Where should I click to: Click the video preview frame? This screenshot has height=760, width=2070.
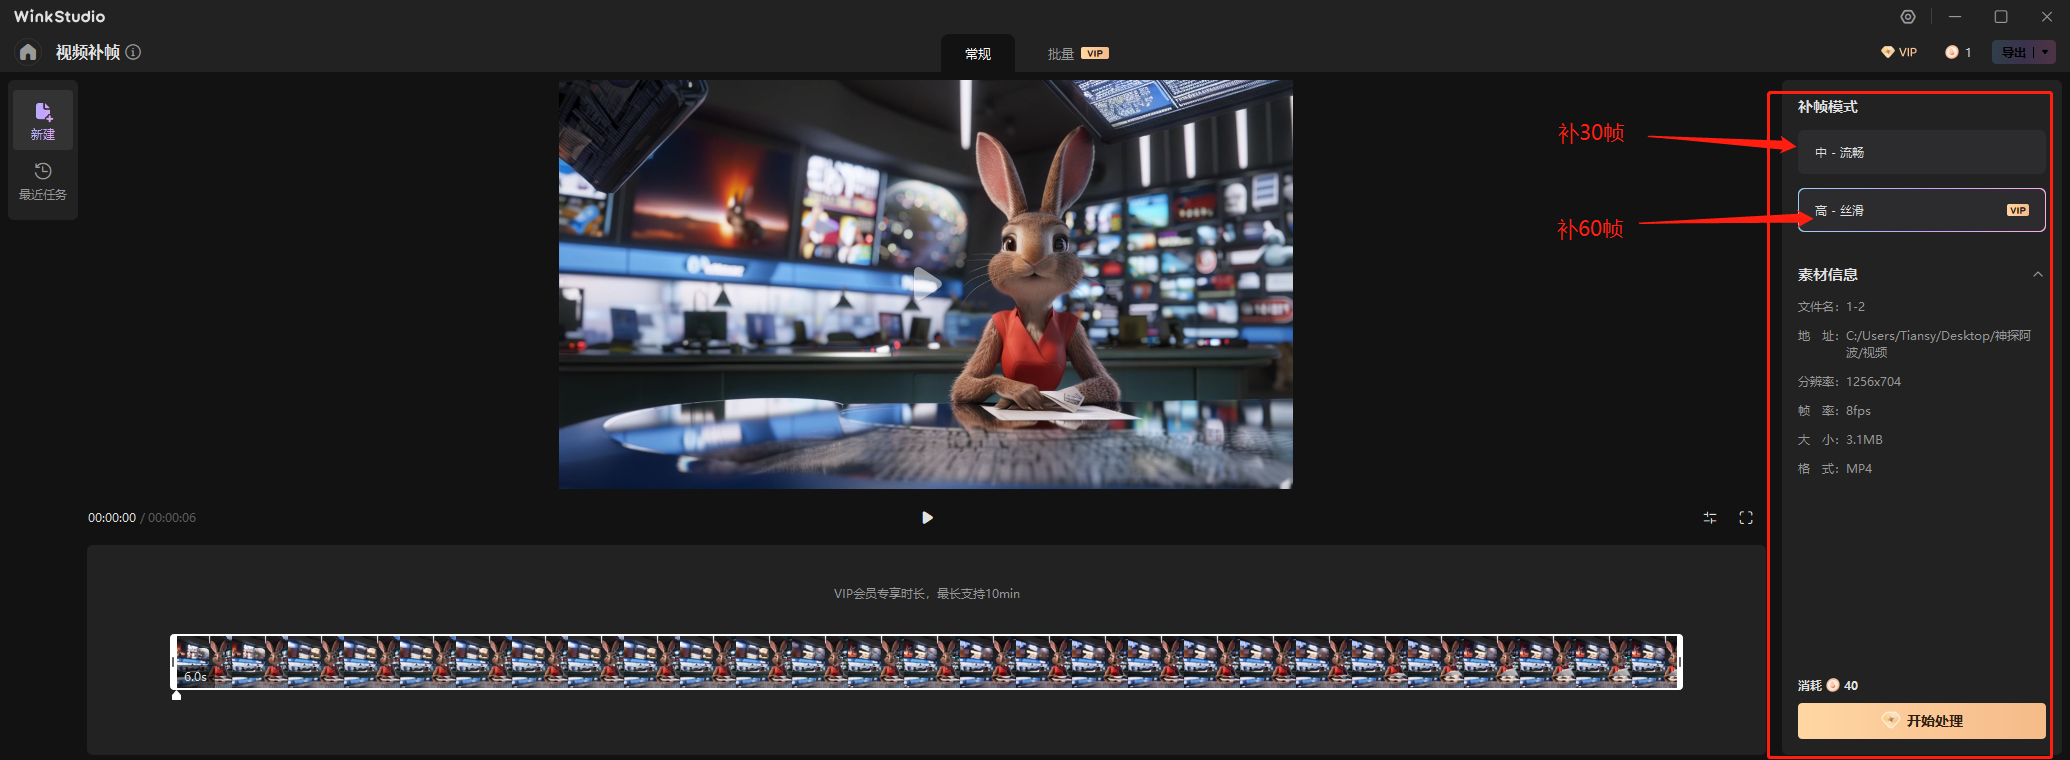coord(926,284)
